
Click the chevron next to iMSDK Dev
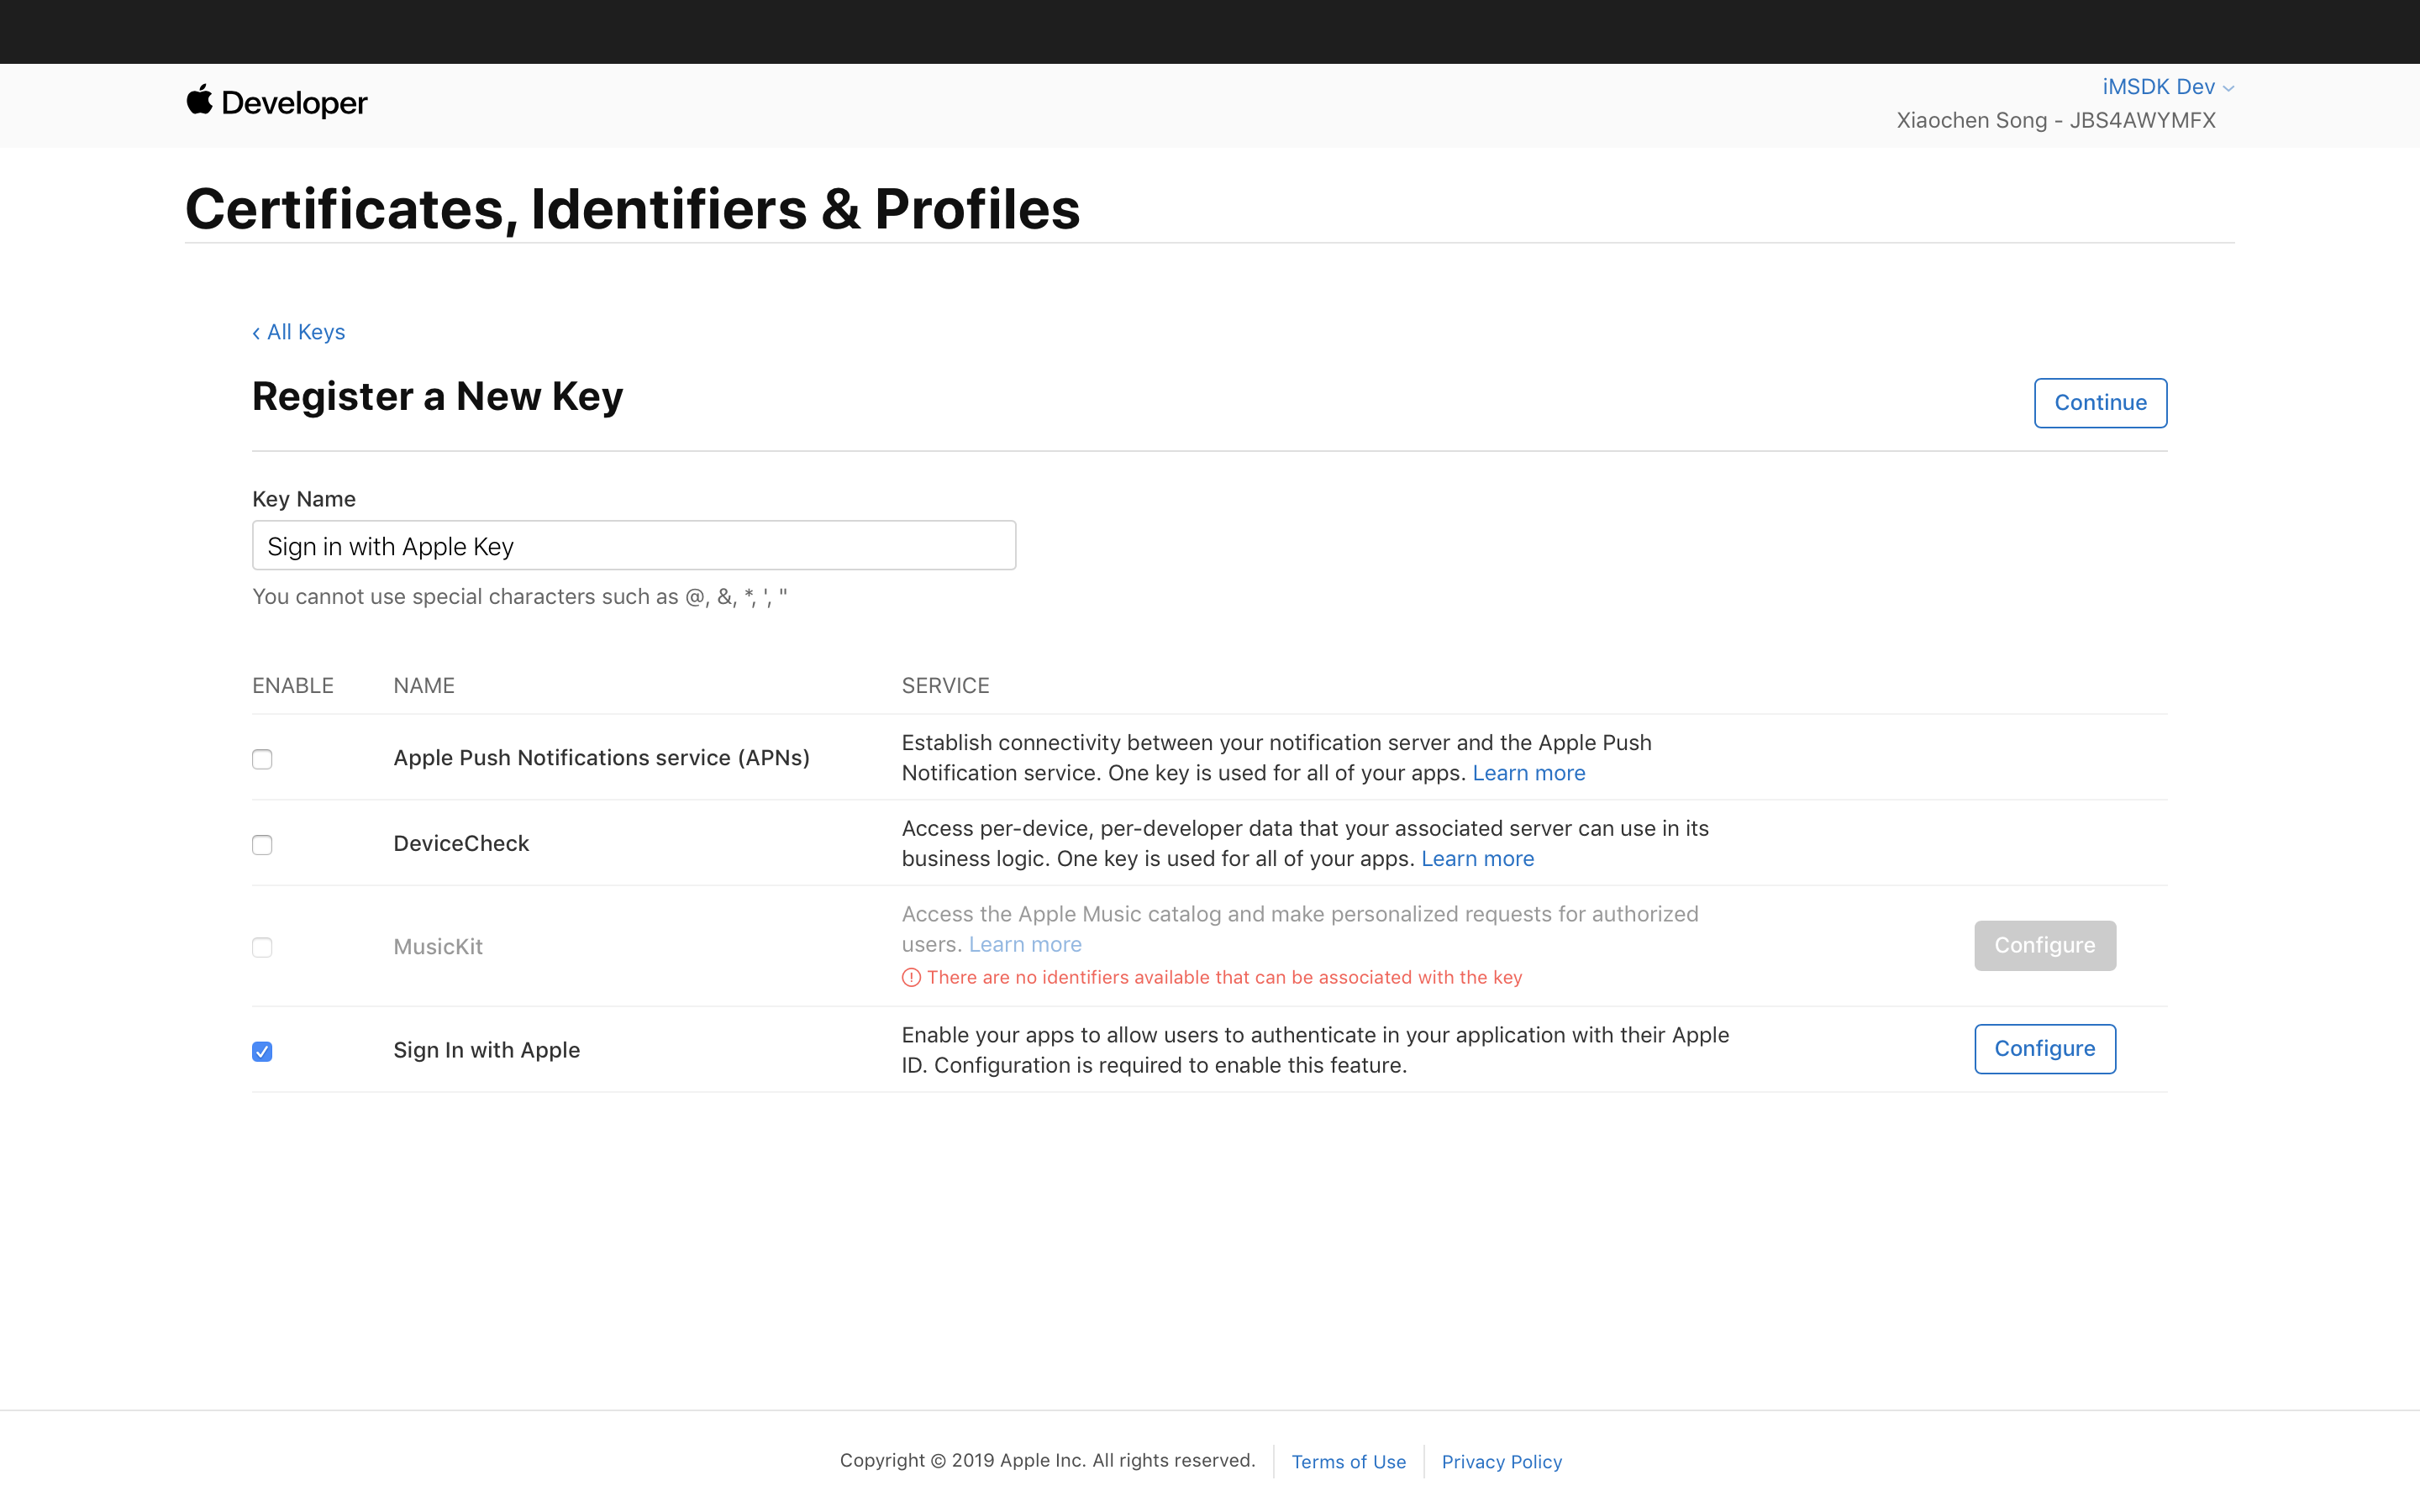point(2228,89)
